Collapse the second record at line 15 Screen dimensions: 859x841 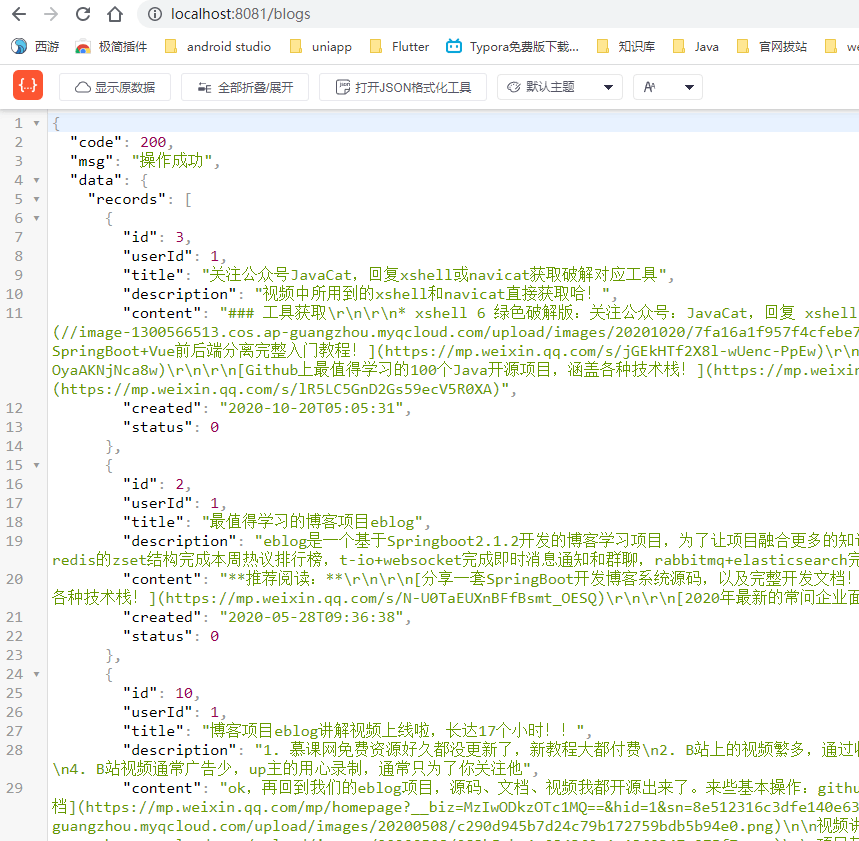point(37,465)
